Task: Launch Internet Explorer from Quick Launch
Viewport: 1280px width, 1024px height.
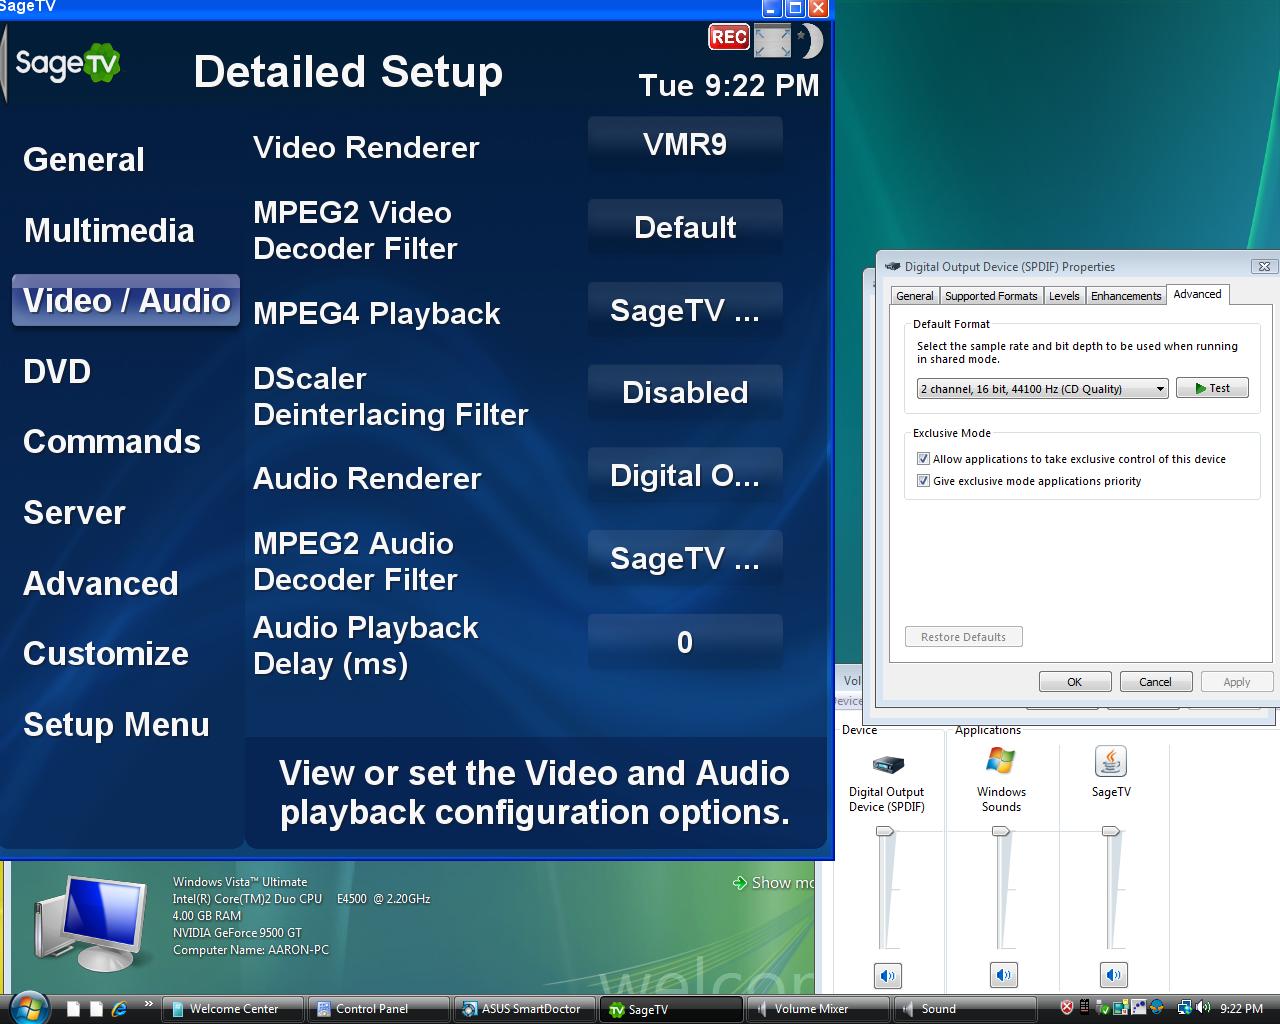Action: point(119,1008)
